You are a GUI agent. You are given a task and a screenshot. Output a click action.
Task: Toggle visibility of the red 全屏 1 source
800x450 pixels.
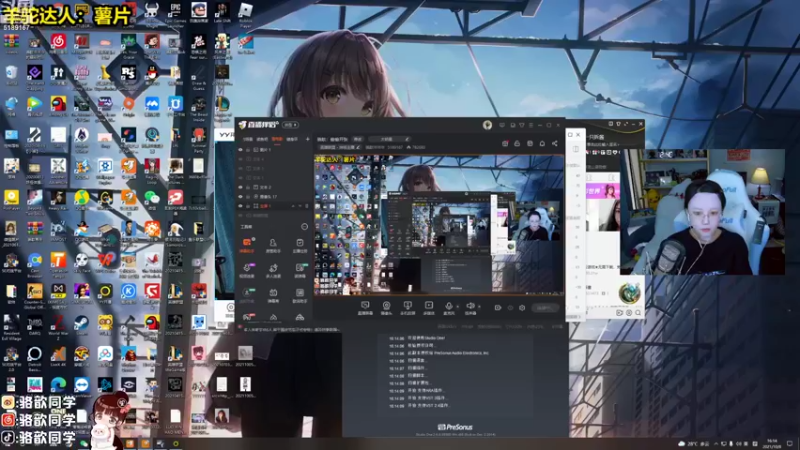[x=240, y=206]
